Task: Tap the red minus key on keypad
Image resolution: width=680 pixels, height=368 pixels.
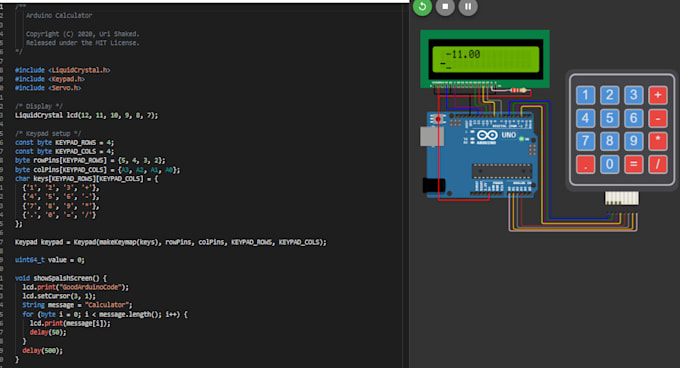Action: pos(657,118)
